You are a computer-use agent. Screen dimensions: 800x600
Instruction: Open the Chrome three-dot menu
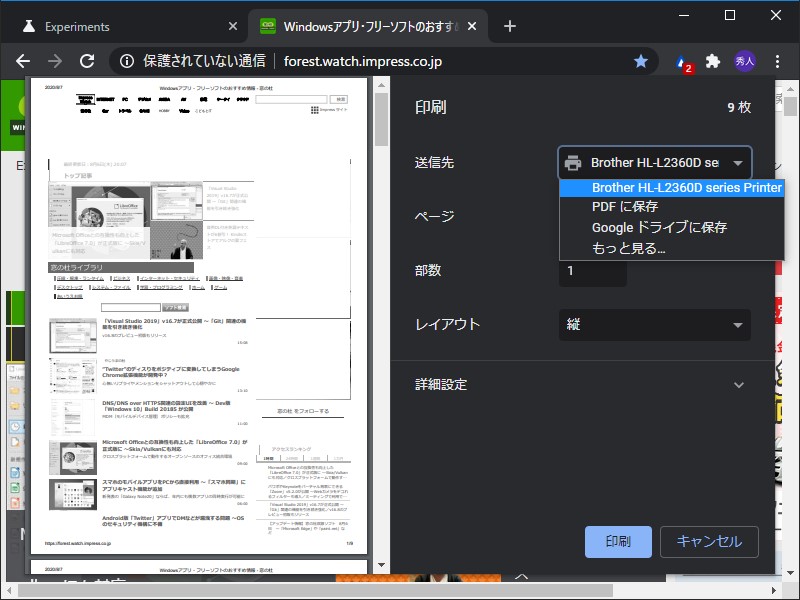pyautogui.click(x=779, y=60)
